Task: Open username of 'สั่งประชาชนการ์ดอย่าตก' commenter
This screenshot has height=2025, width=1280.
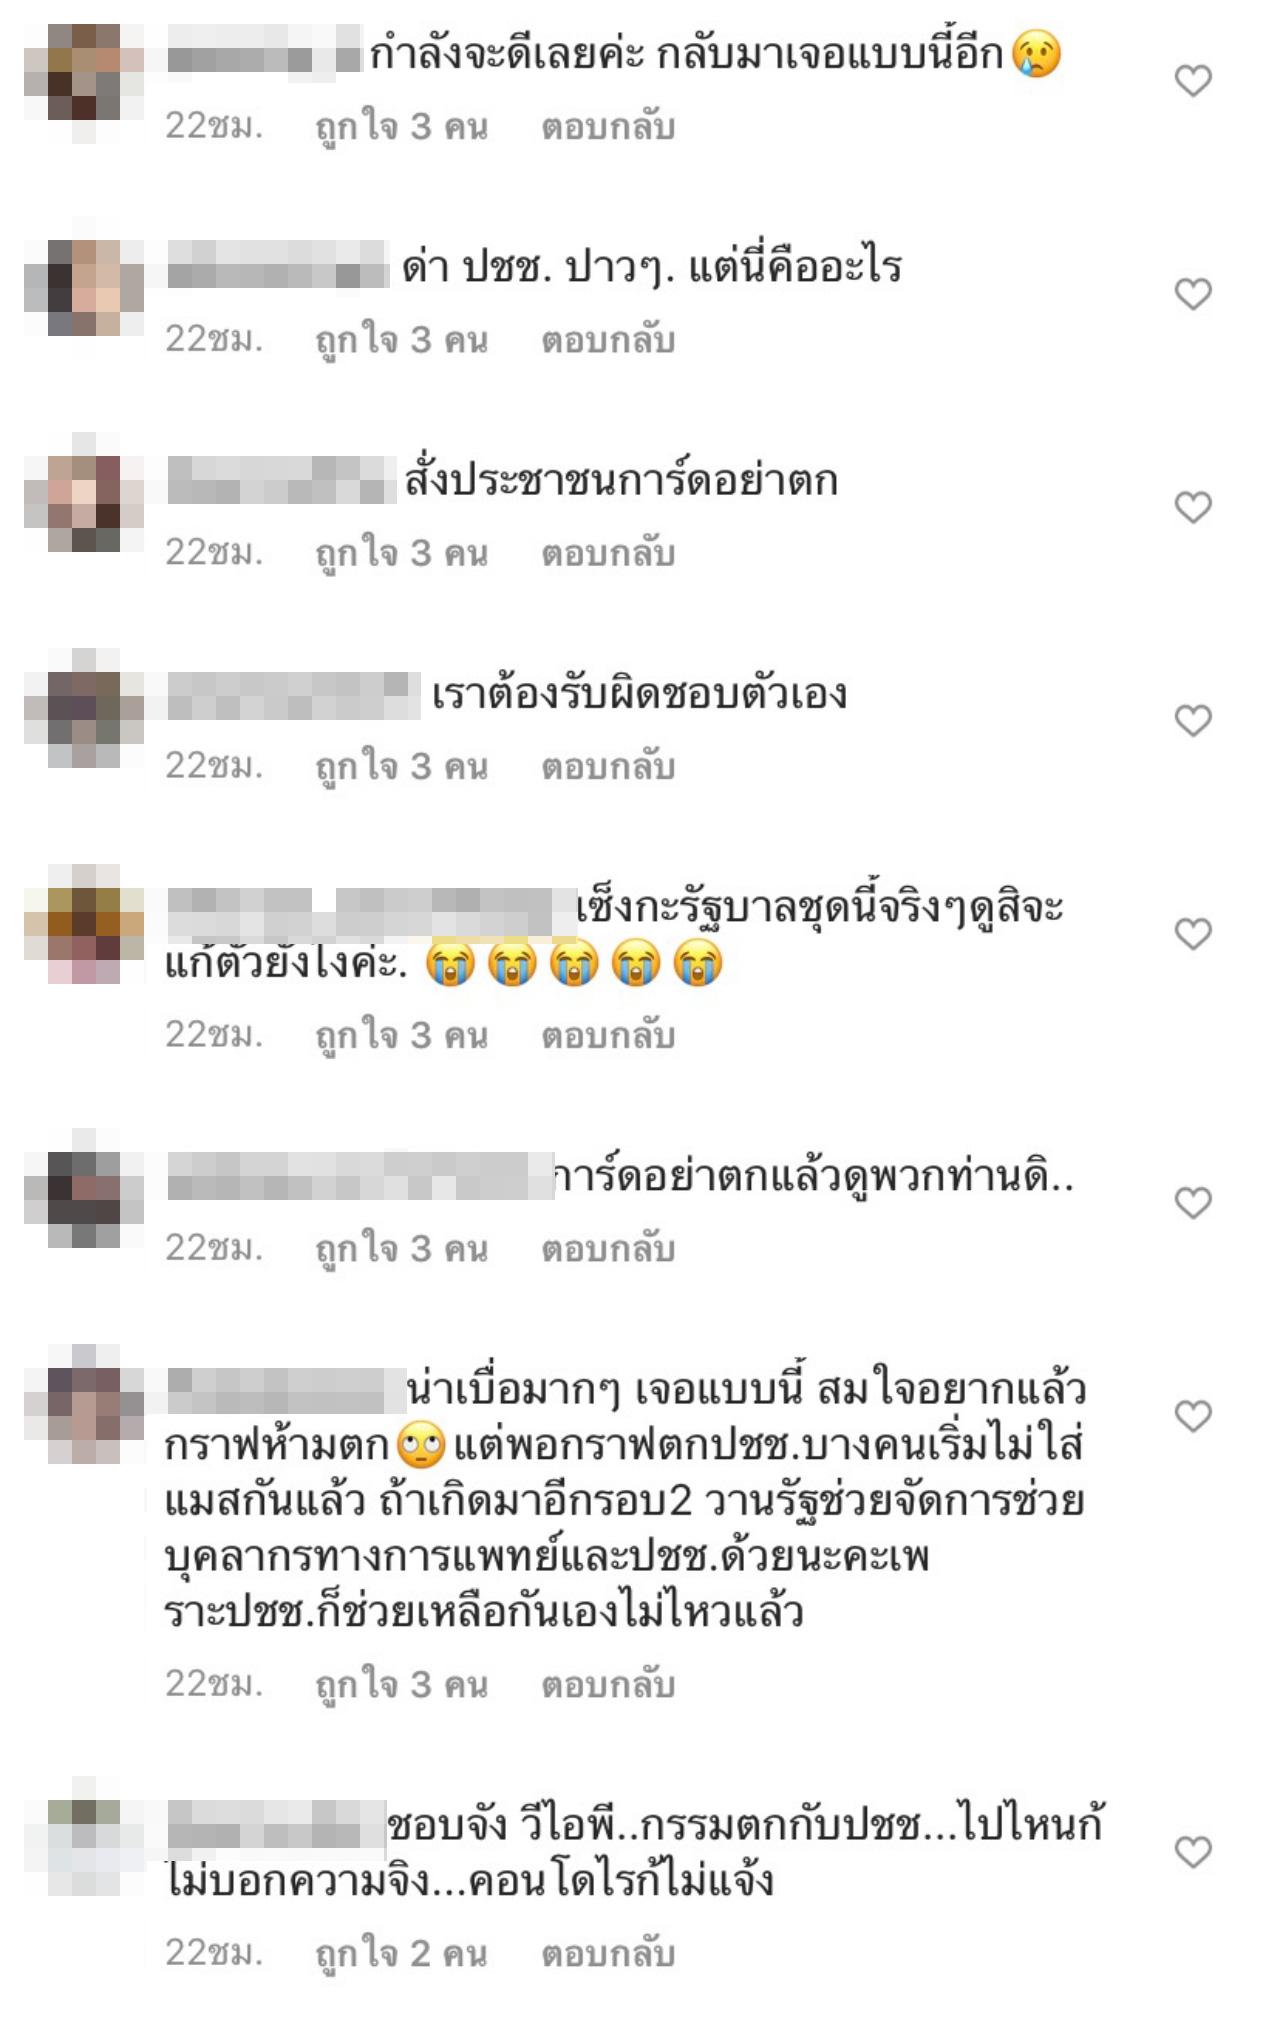Action: [x=281, y=480]
